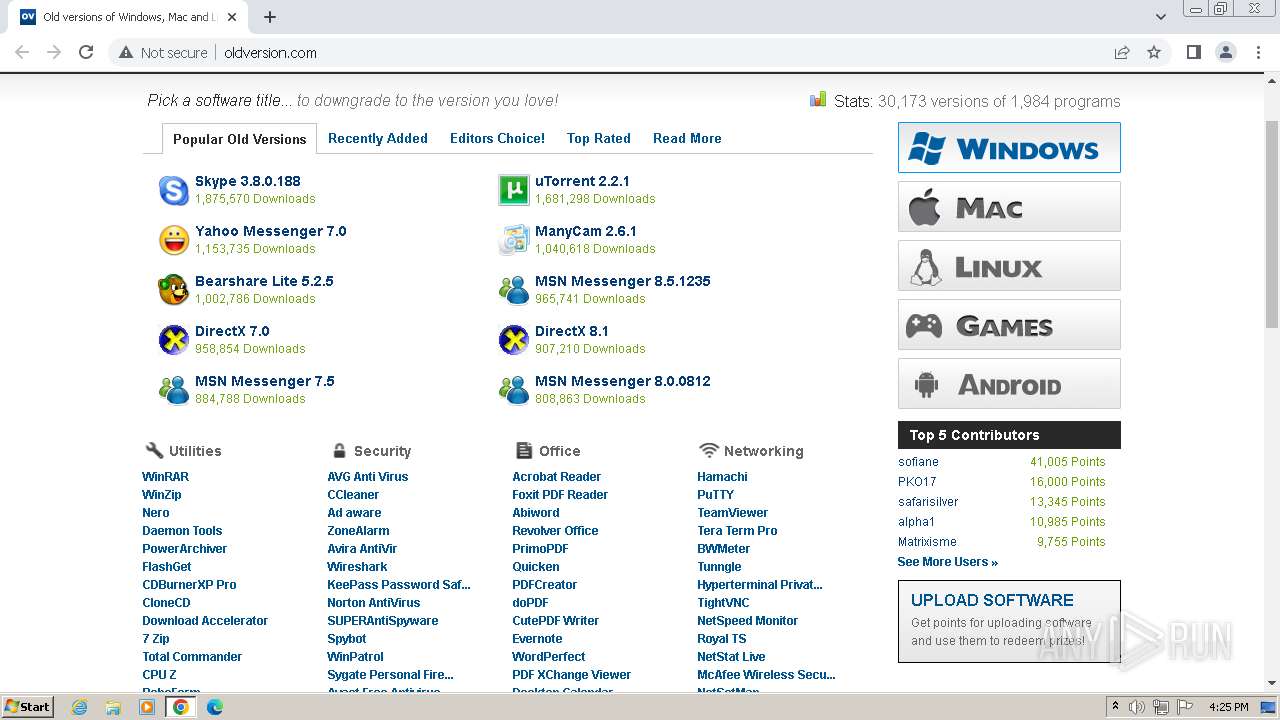Open the TeamViewer link
Image resolution: width=1280 pixels, height=720 pixels.
point(732,513)
